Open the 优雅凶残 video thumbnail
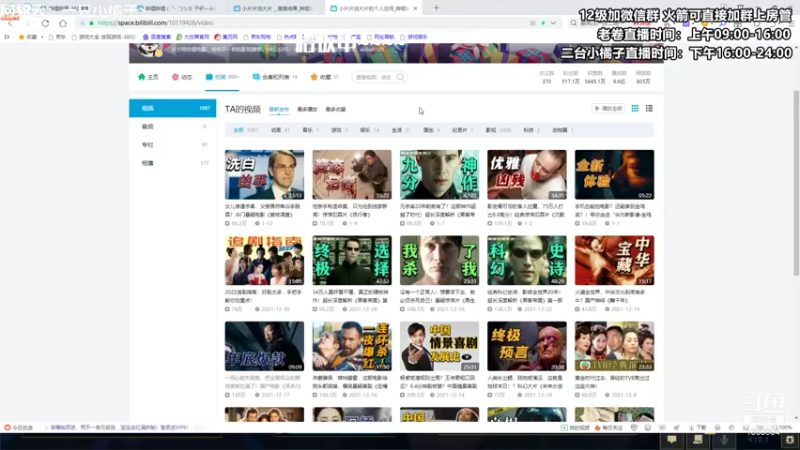 [527, 174]
